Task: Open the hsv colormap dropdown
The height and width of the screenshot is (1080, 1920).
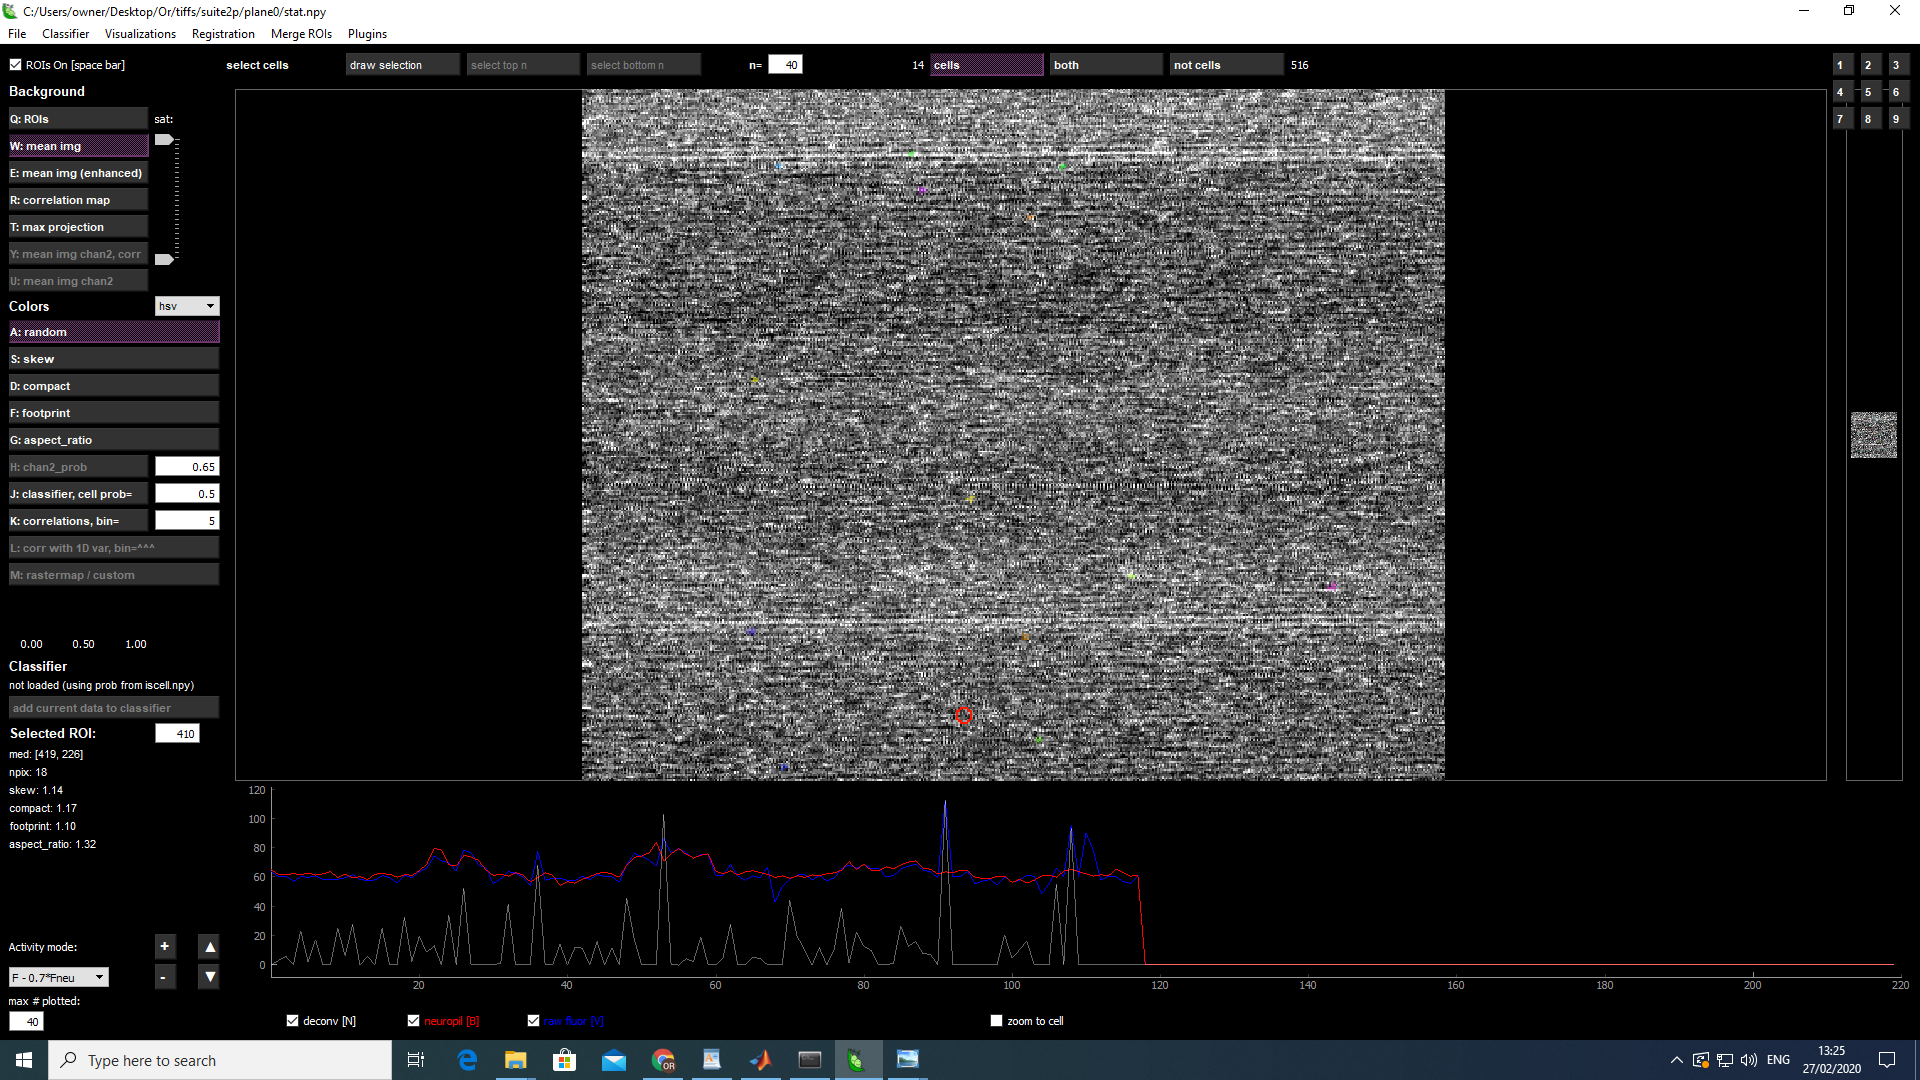Action: point(187,306)
